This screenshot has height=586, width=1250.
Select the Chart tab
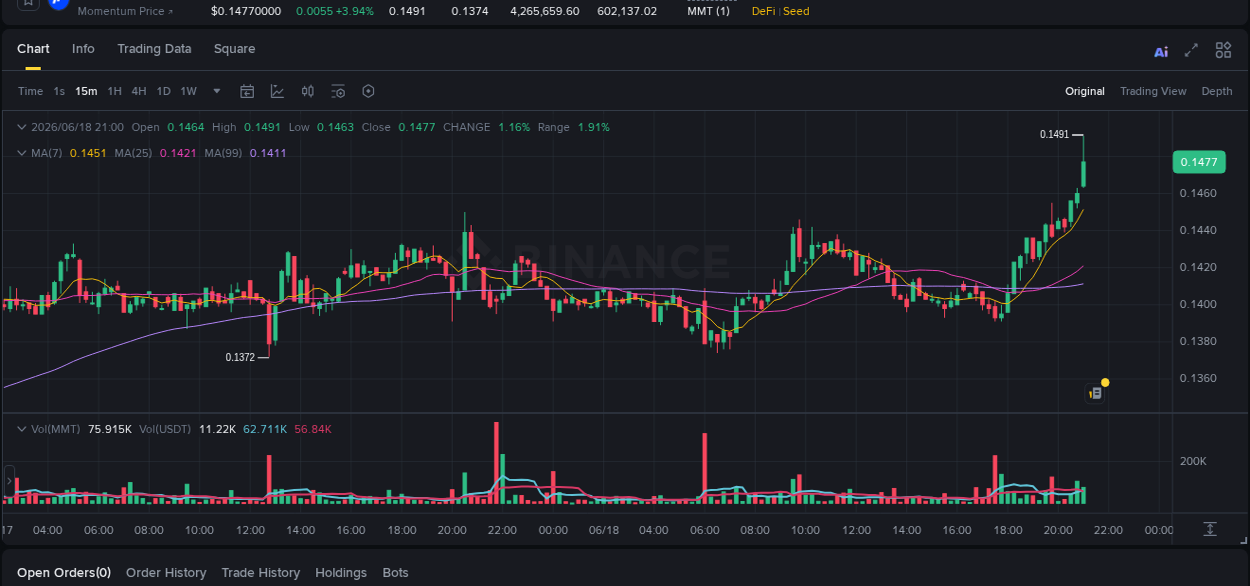coord(33,49)
